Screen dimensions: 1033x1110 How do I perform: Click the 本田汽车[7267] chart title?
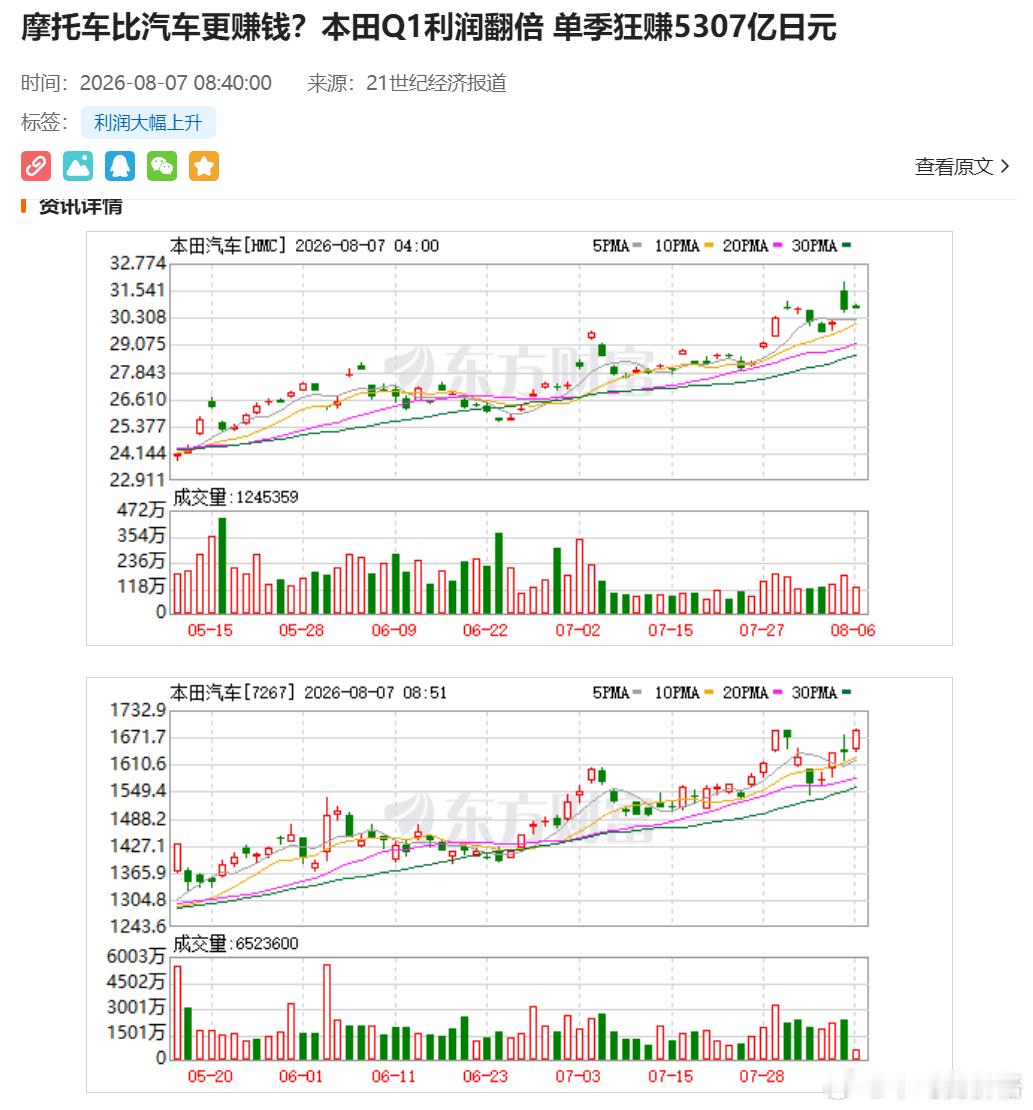309,692
